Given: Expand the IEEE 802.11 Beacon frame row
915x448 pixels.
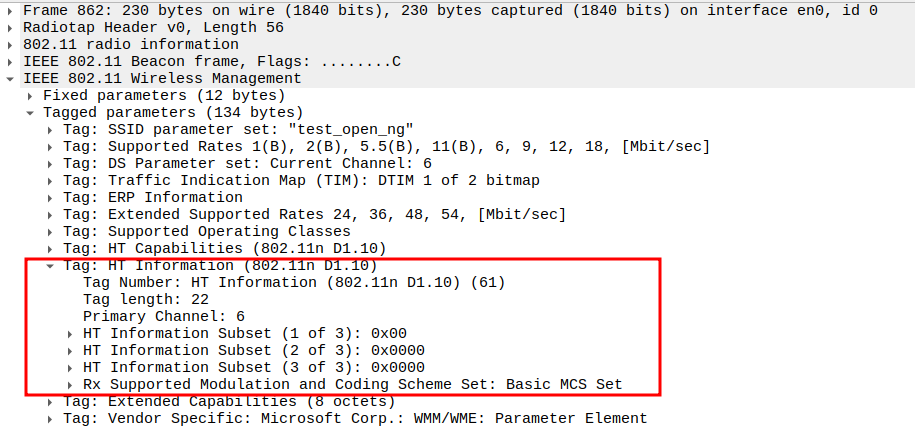Looking at the screenshot, I should (x=10, y=61).
